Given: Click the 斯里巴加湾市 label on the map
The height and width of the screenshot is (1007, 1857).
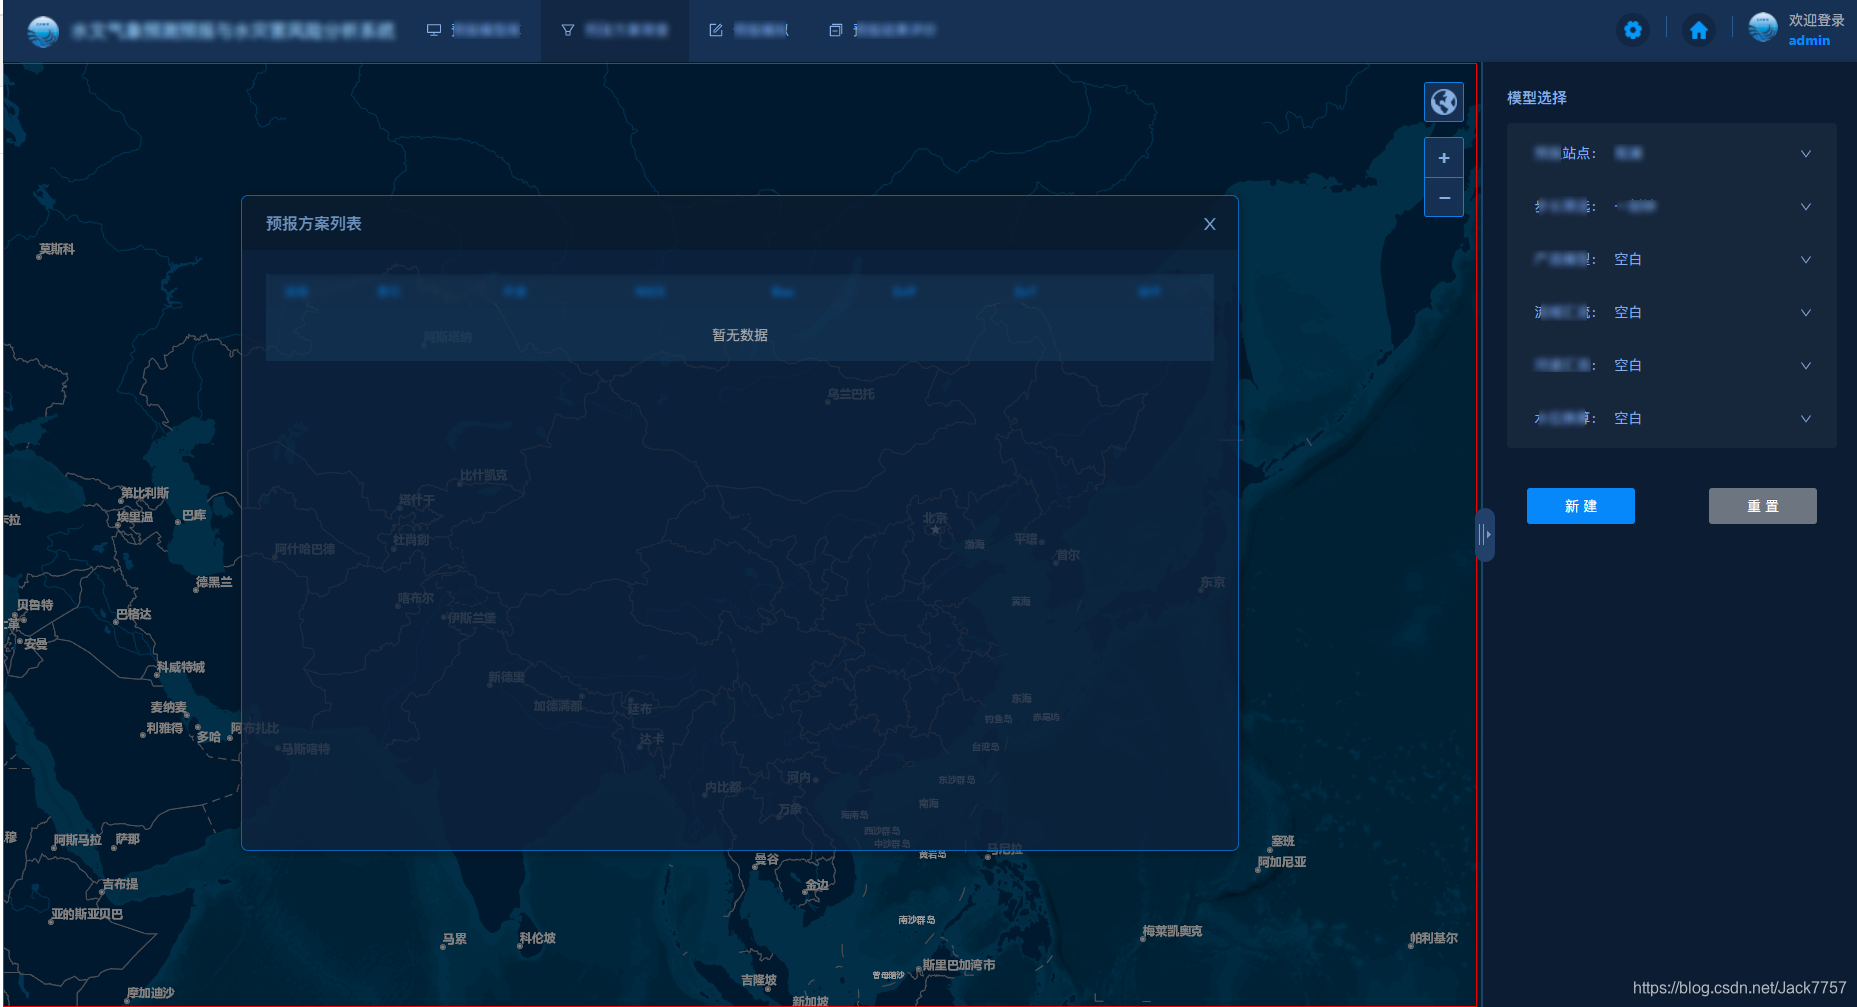Looking at the screenshot, I should (959, 965).
